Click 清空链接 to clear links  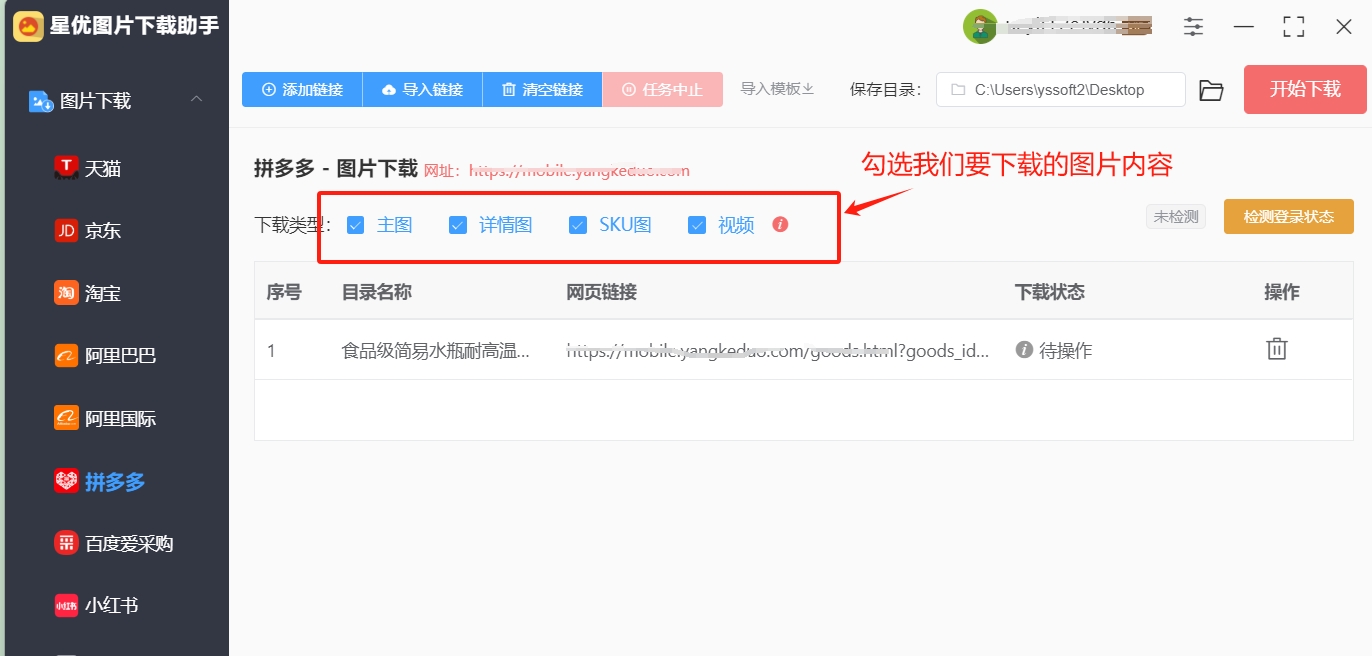point(542,89)
